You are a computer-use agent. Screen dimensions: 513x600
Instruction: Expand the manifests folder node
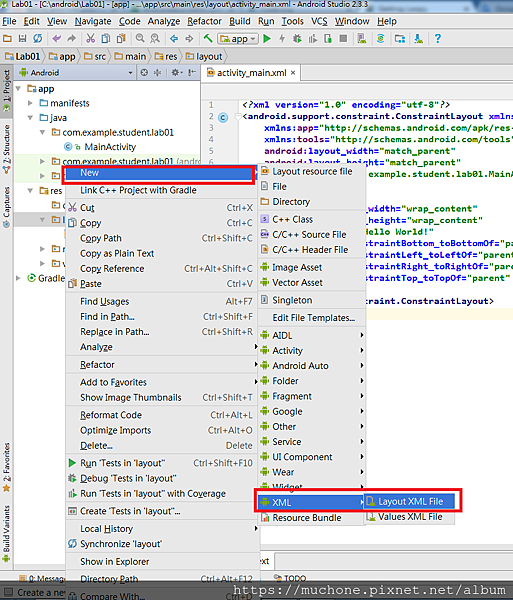click(30, 103)
